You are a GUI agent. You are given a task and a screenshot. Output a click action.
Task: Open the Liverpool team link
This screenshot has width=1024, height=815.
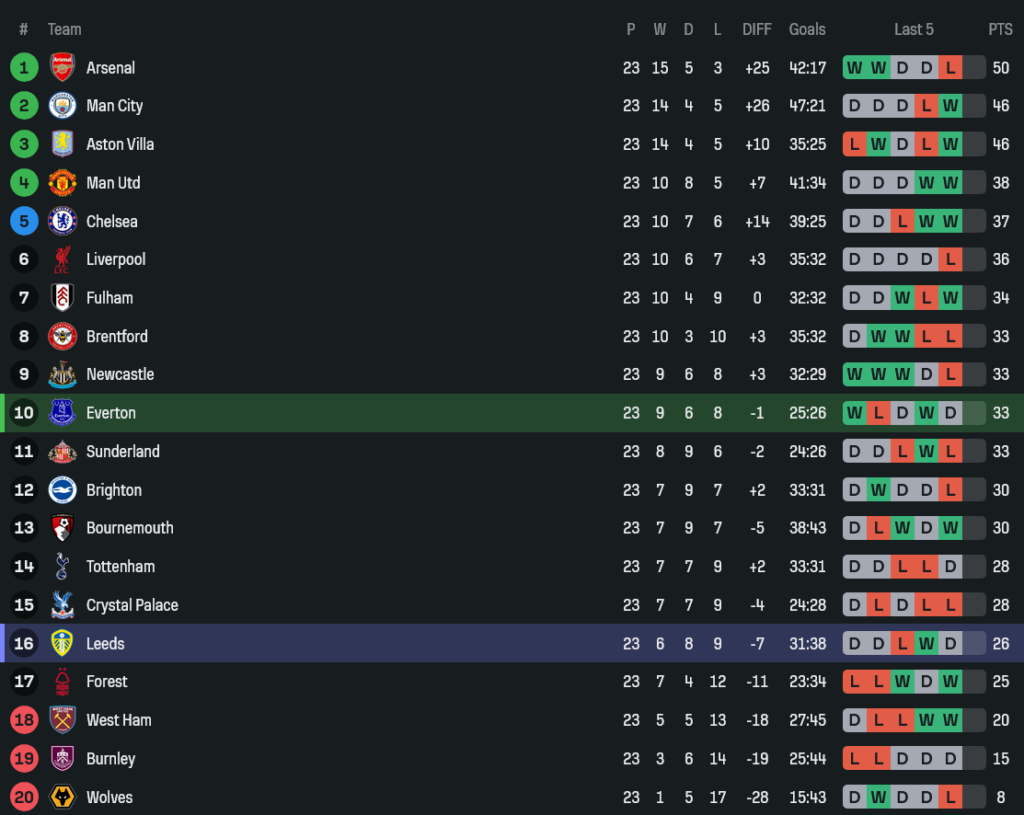point(116,259)
